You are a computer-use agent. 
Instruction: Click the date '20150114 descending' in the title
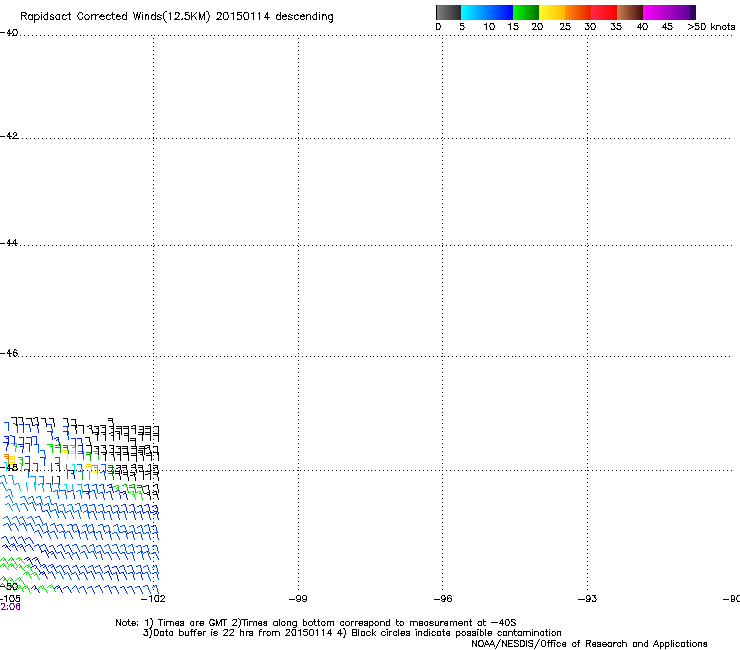click(x=274, y=16)
